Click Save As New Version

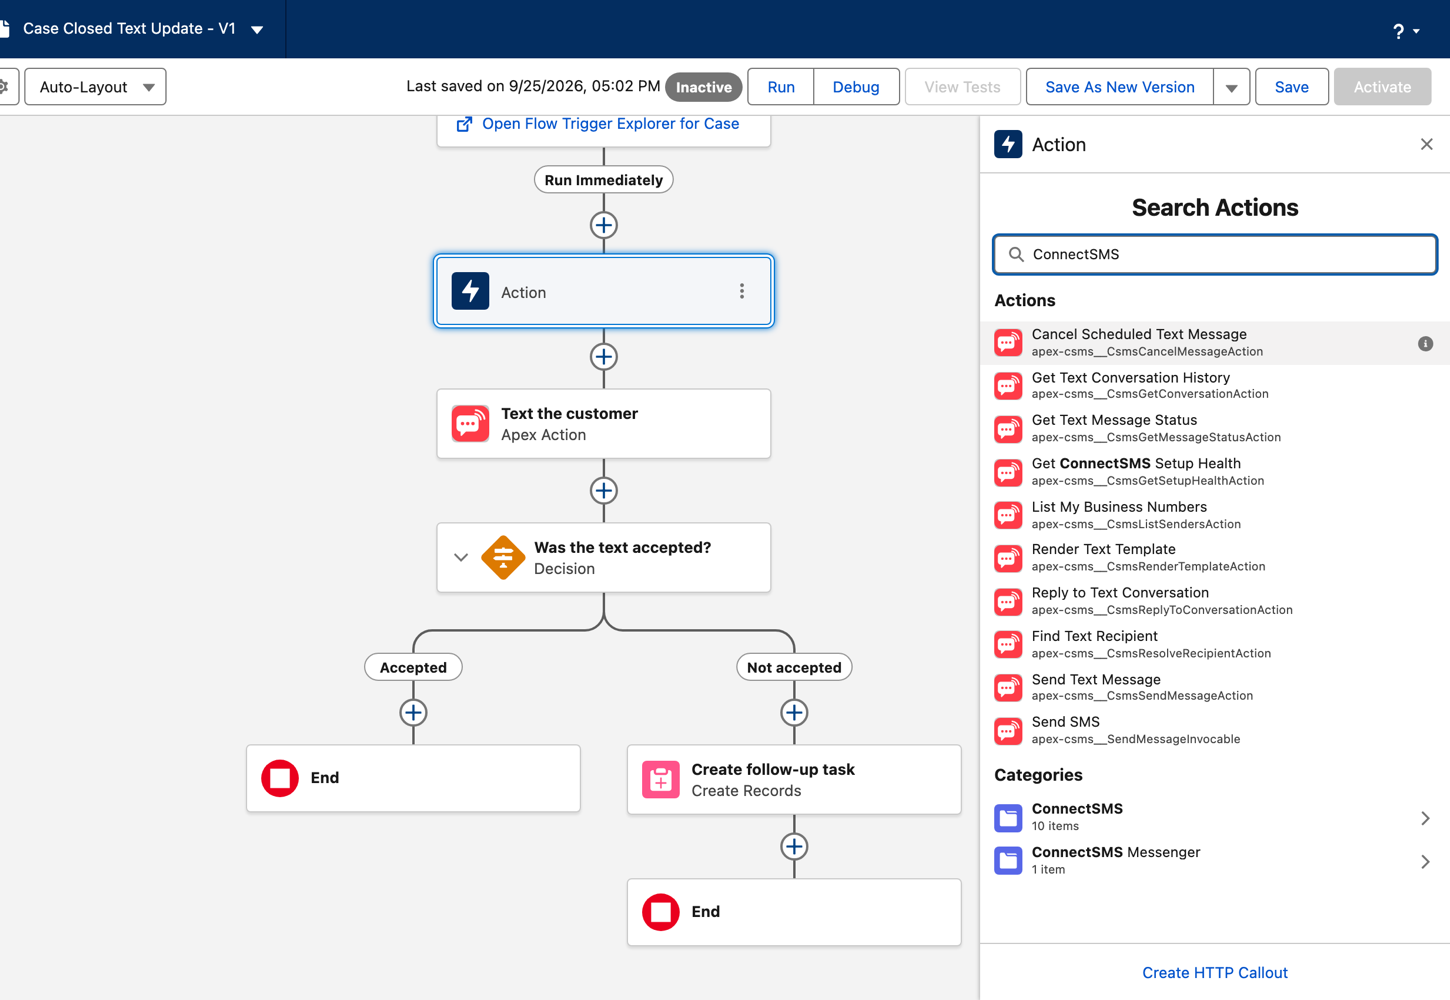coord(1120,87)
